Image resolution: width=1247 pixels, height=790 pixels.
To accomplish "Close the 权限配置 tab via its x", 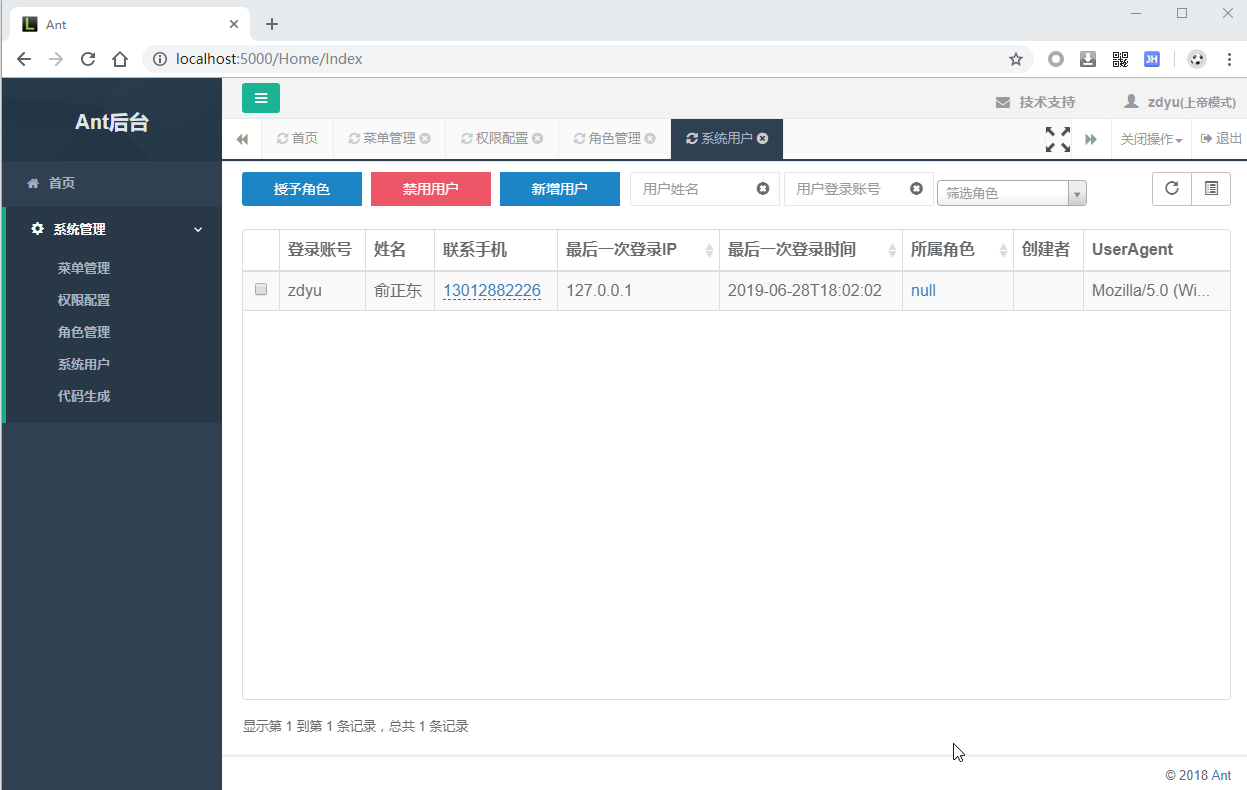I will [x=538, y=139].
